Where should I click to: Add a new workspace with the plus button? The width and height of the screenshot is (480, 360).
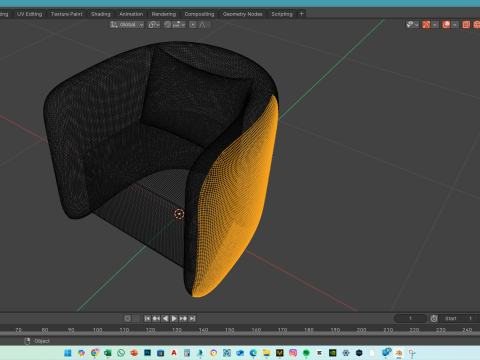pos(302,14)
